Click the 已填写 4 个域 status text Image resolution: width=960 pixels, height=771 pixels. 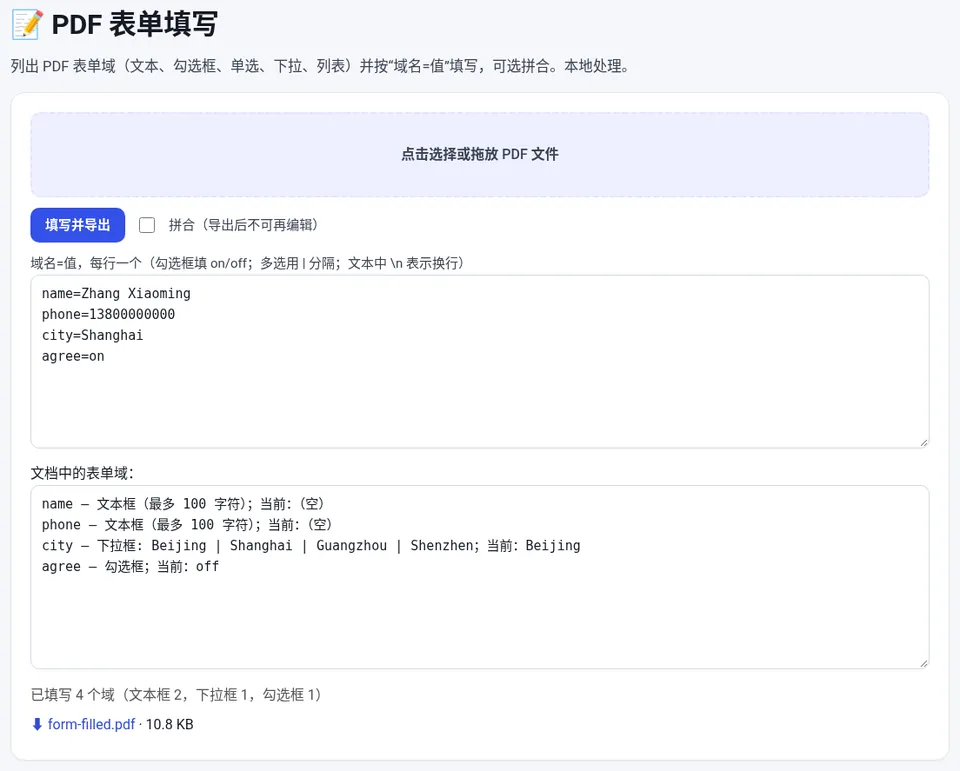[176, 695]
